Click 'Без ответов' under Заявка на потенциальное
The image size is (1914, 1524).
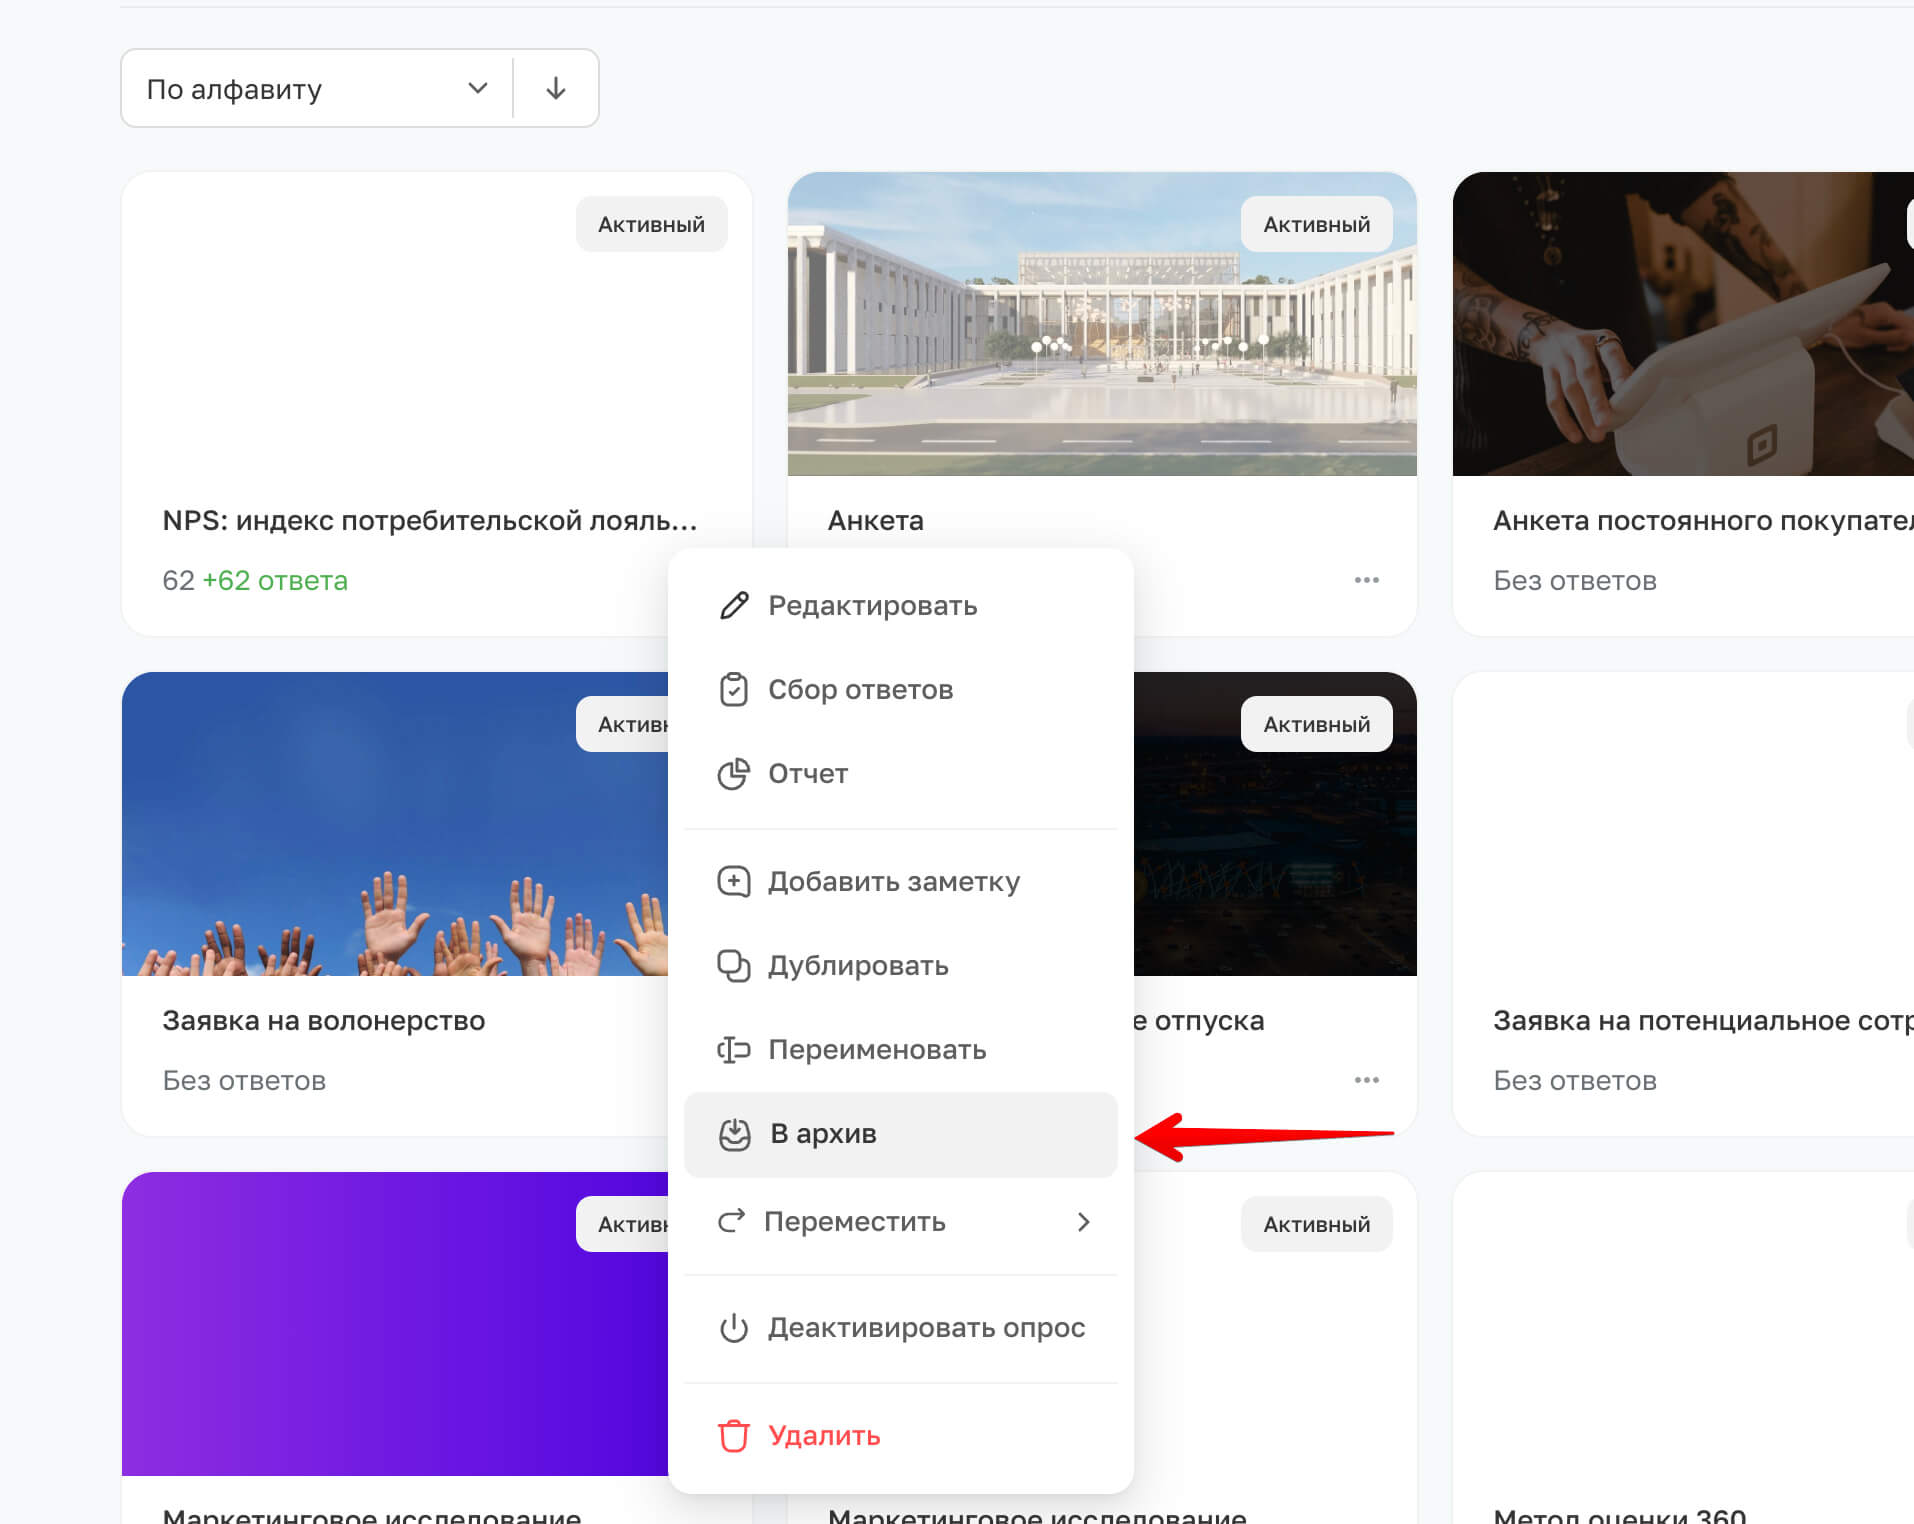[1575, 1080]
